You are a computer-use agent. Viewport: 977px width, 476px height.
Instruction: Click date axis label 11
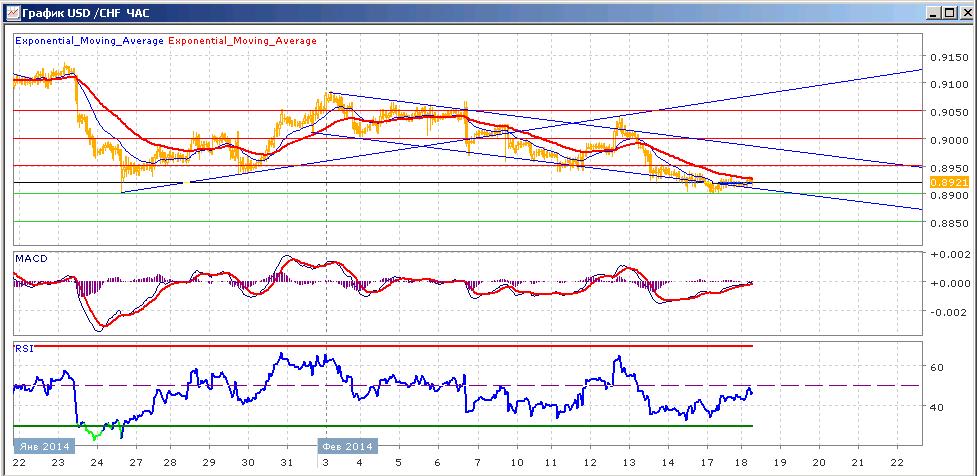pos(550,464)
